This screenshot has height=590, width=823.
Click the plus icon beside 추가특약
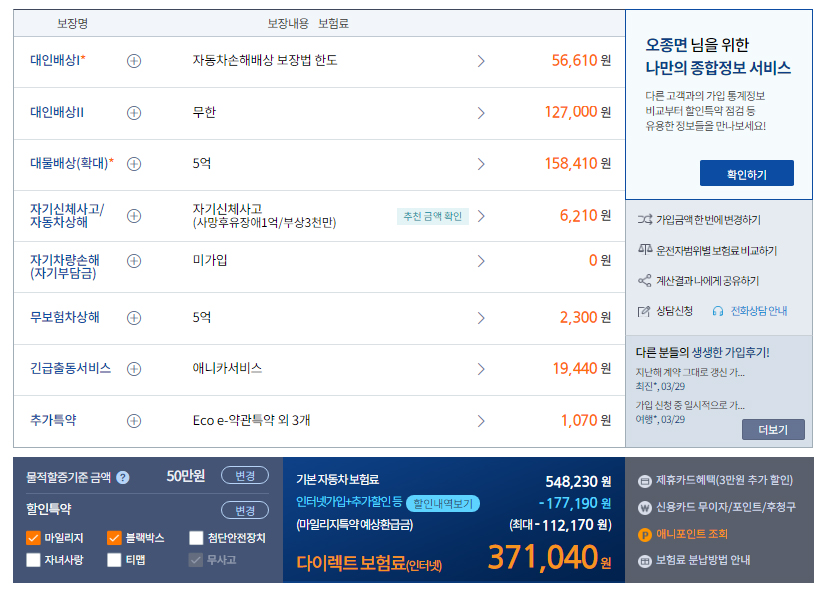point(134,420)
